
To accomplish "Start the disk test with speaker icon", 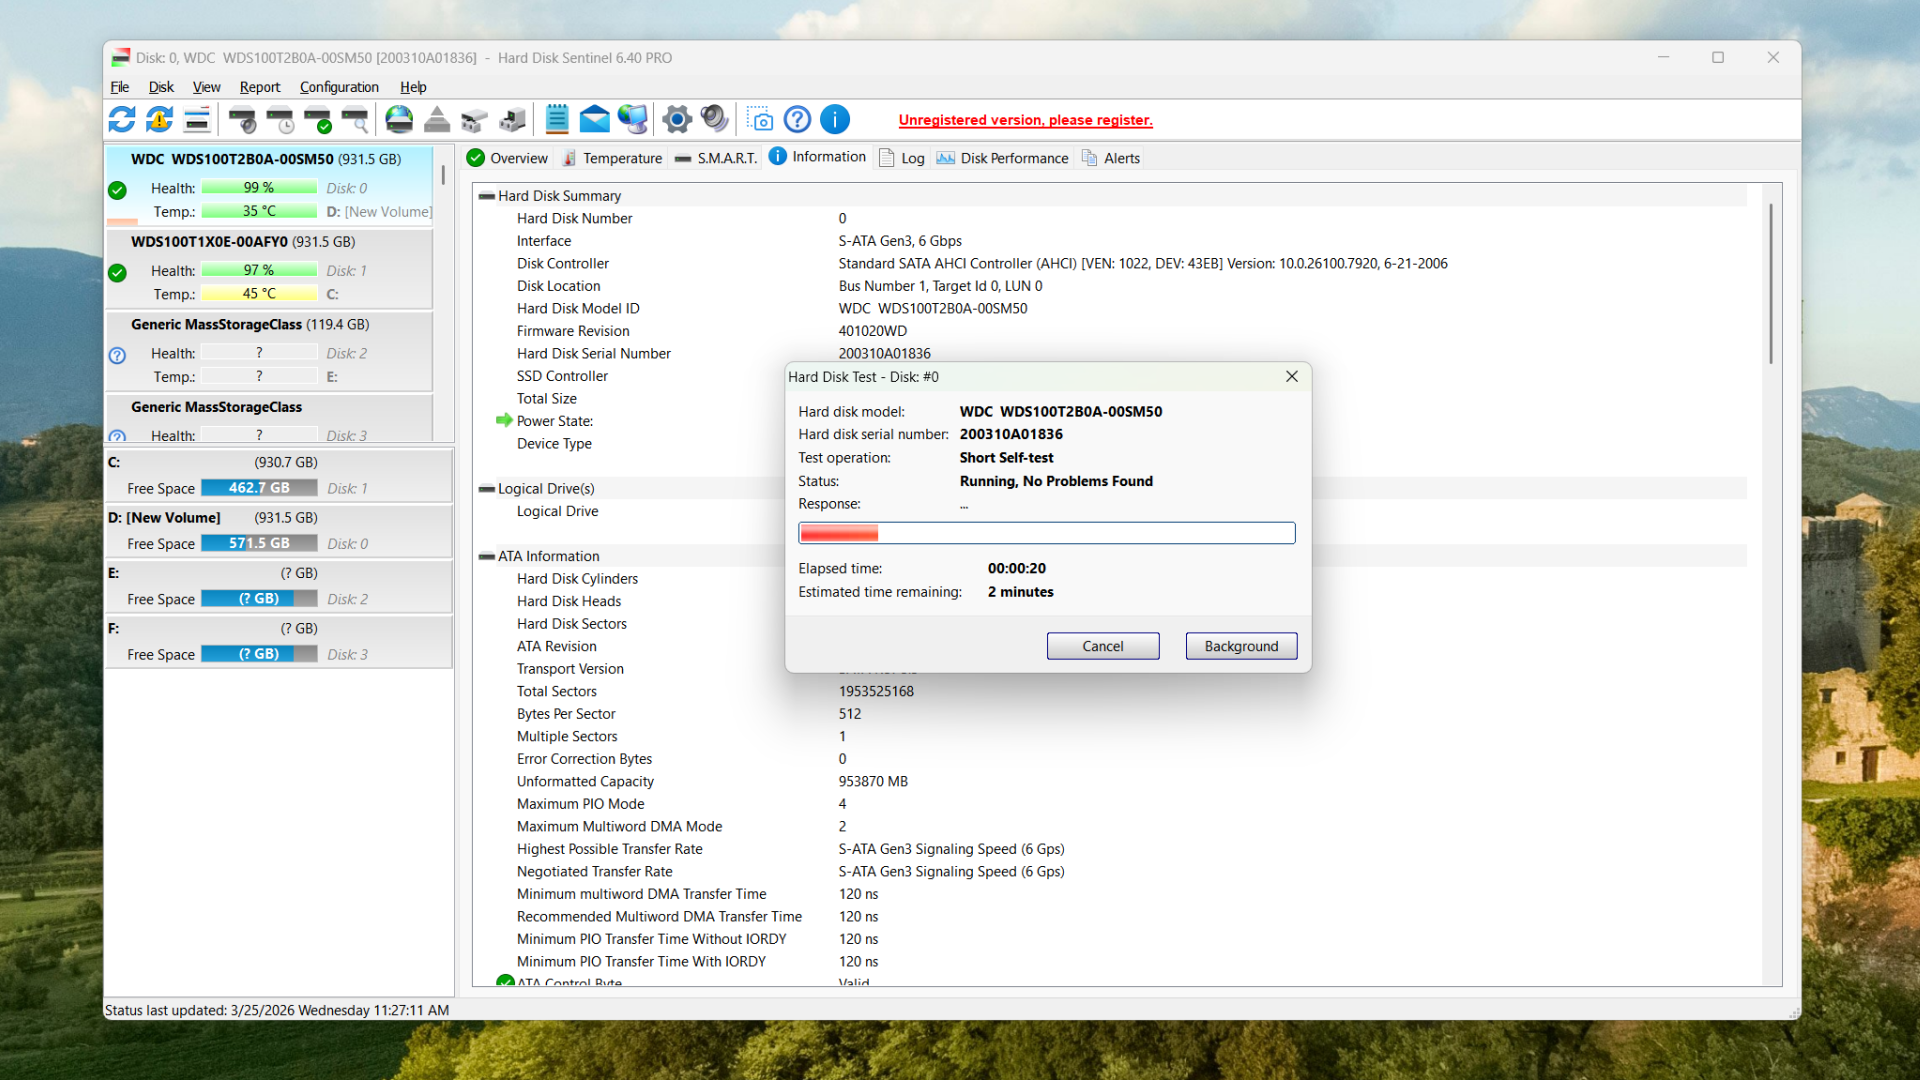I will tap(242, 120).
